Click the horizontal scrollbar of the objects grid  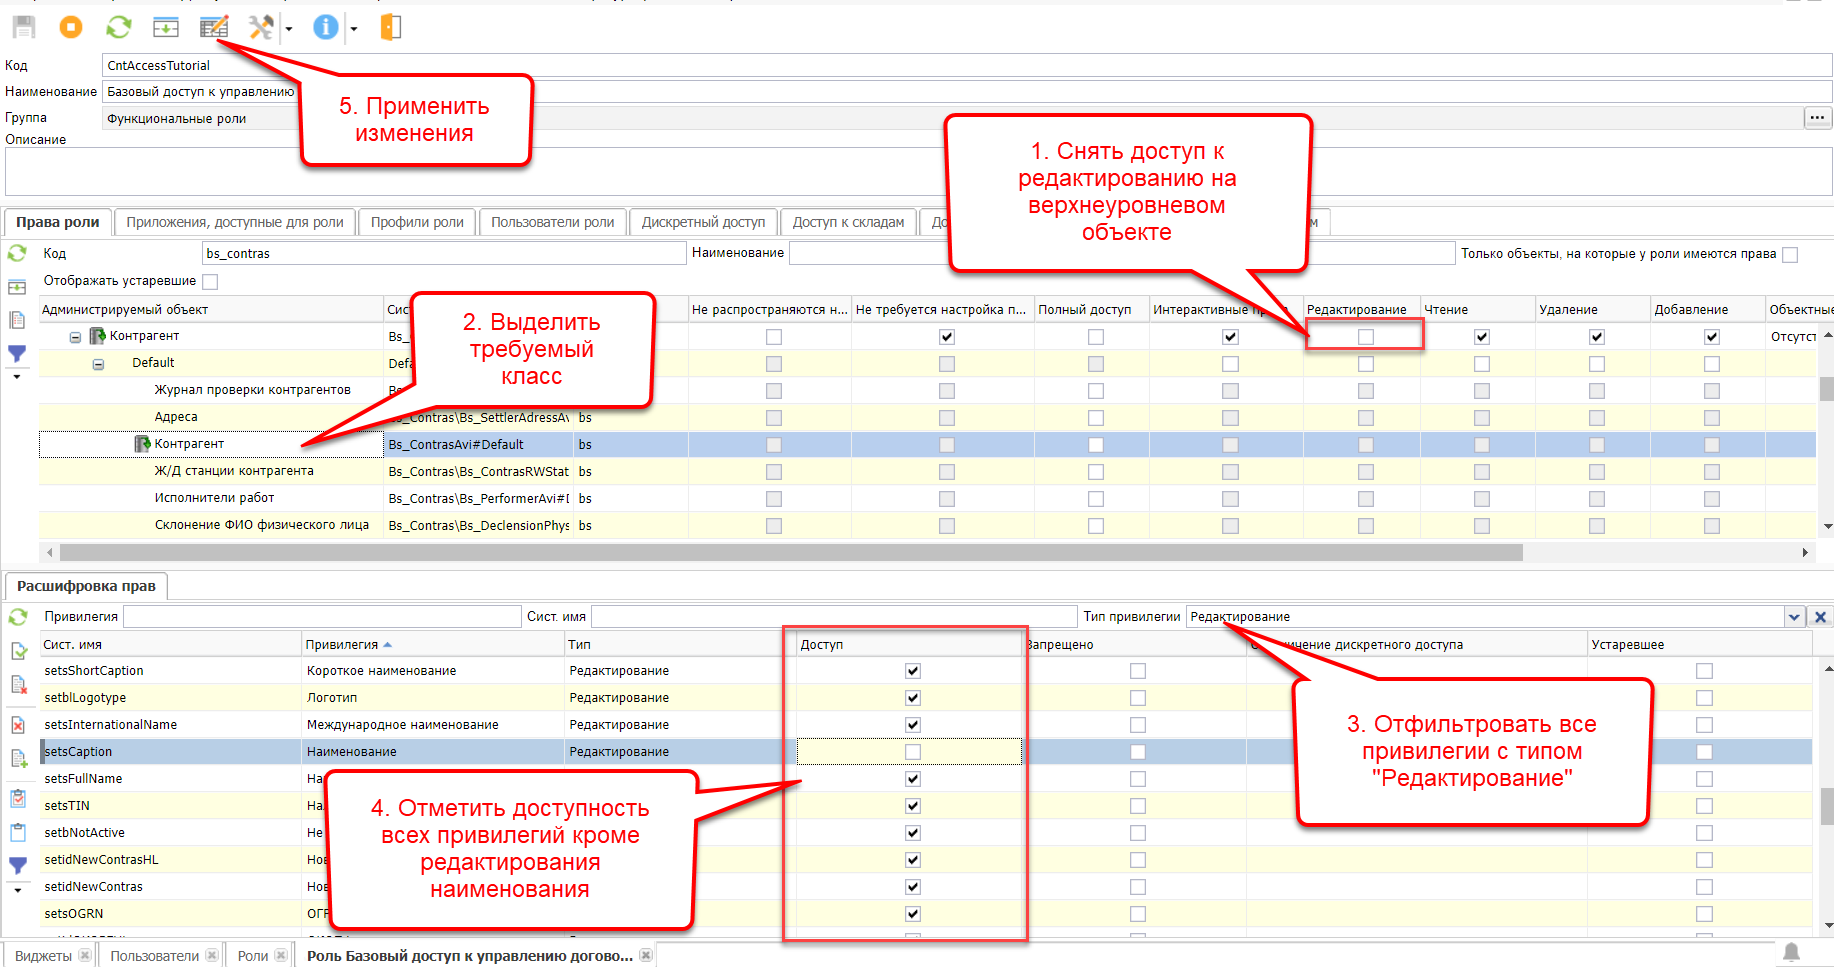pos(790,553)
